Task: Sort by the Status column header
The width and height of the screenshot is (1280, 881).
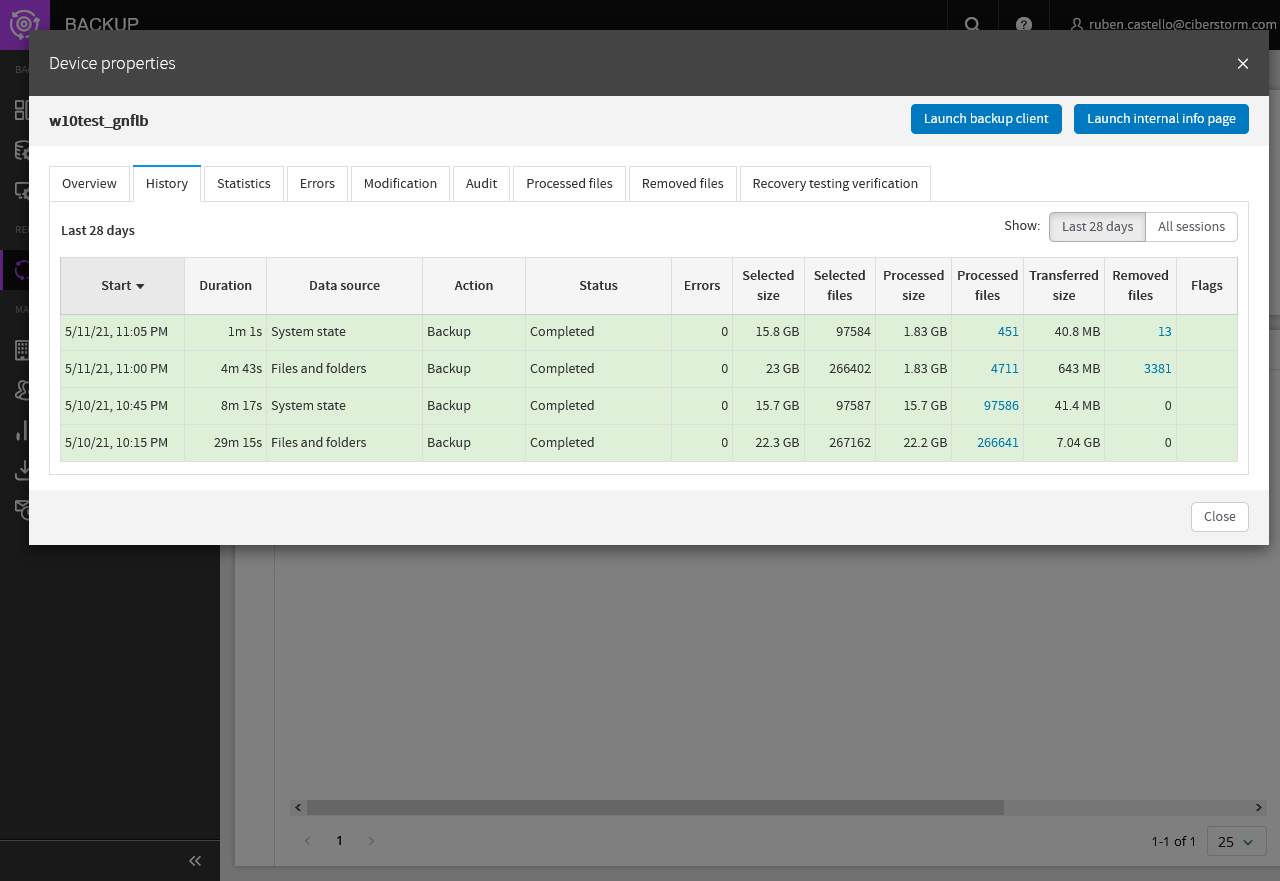Action: [598, 286]
